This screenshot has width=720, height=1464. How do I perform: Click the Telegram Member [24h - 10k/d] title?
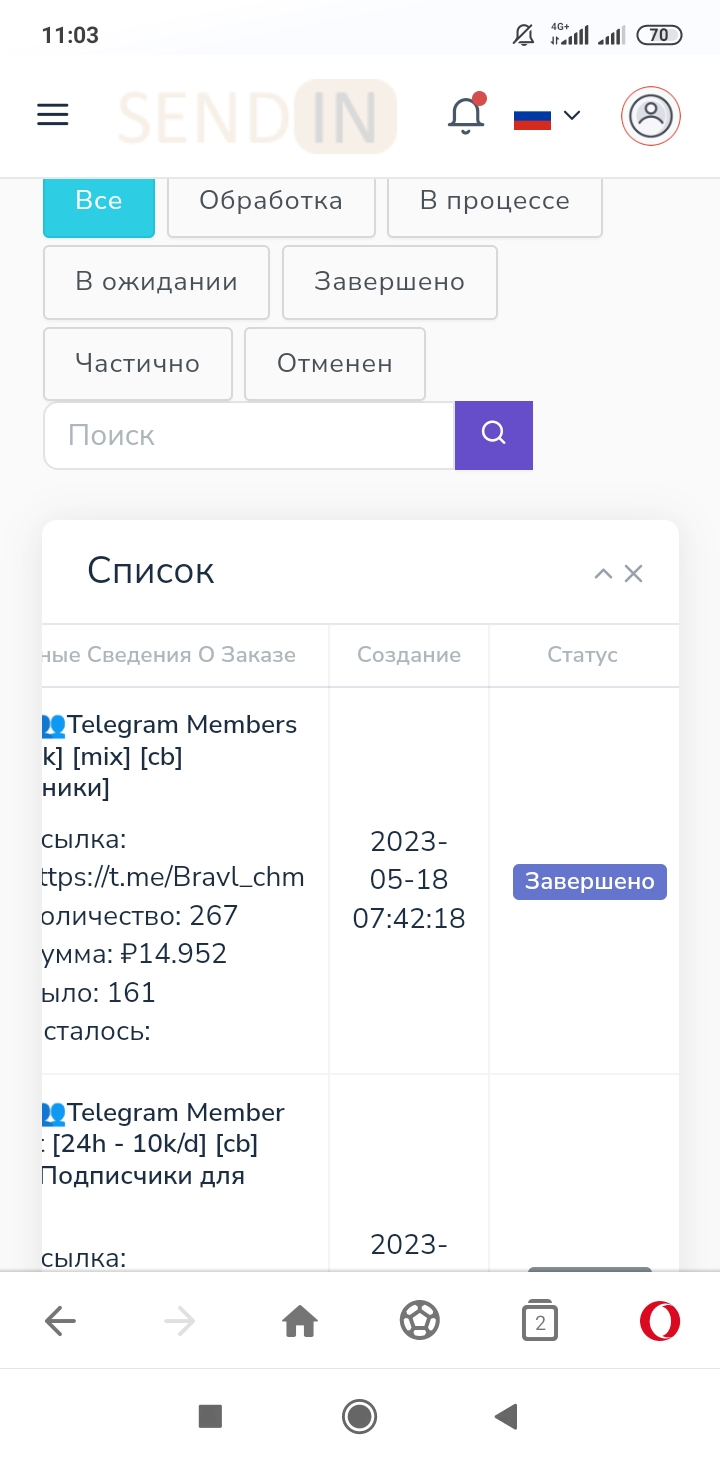[x=164, y=1144]
